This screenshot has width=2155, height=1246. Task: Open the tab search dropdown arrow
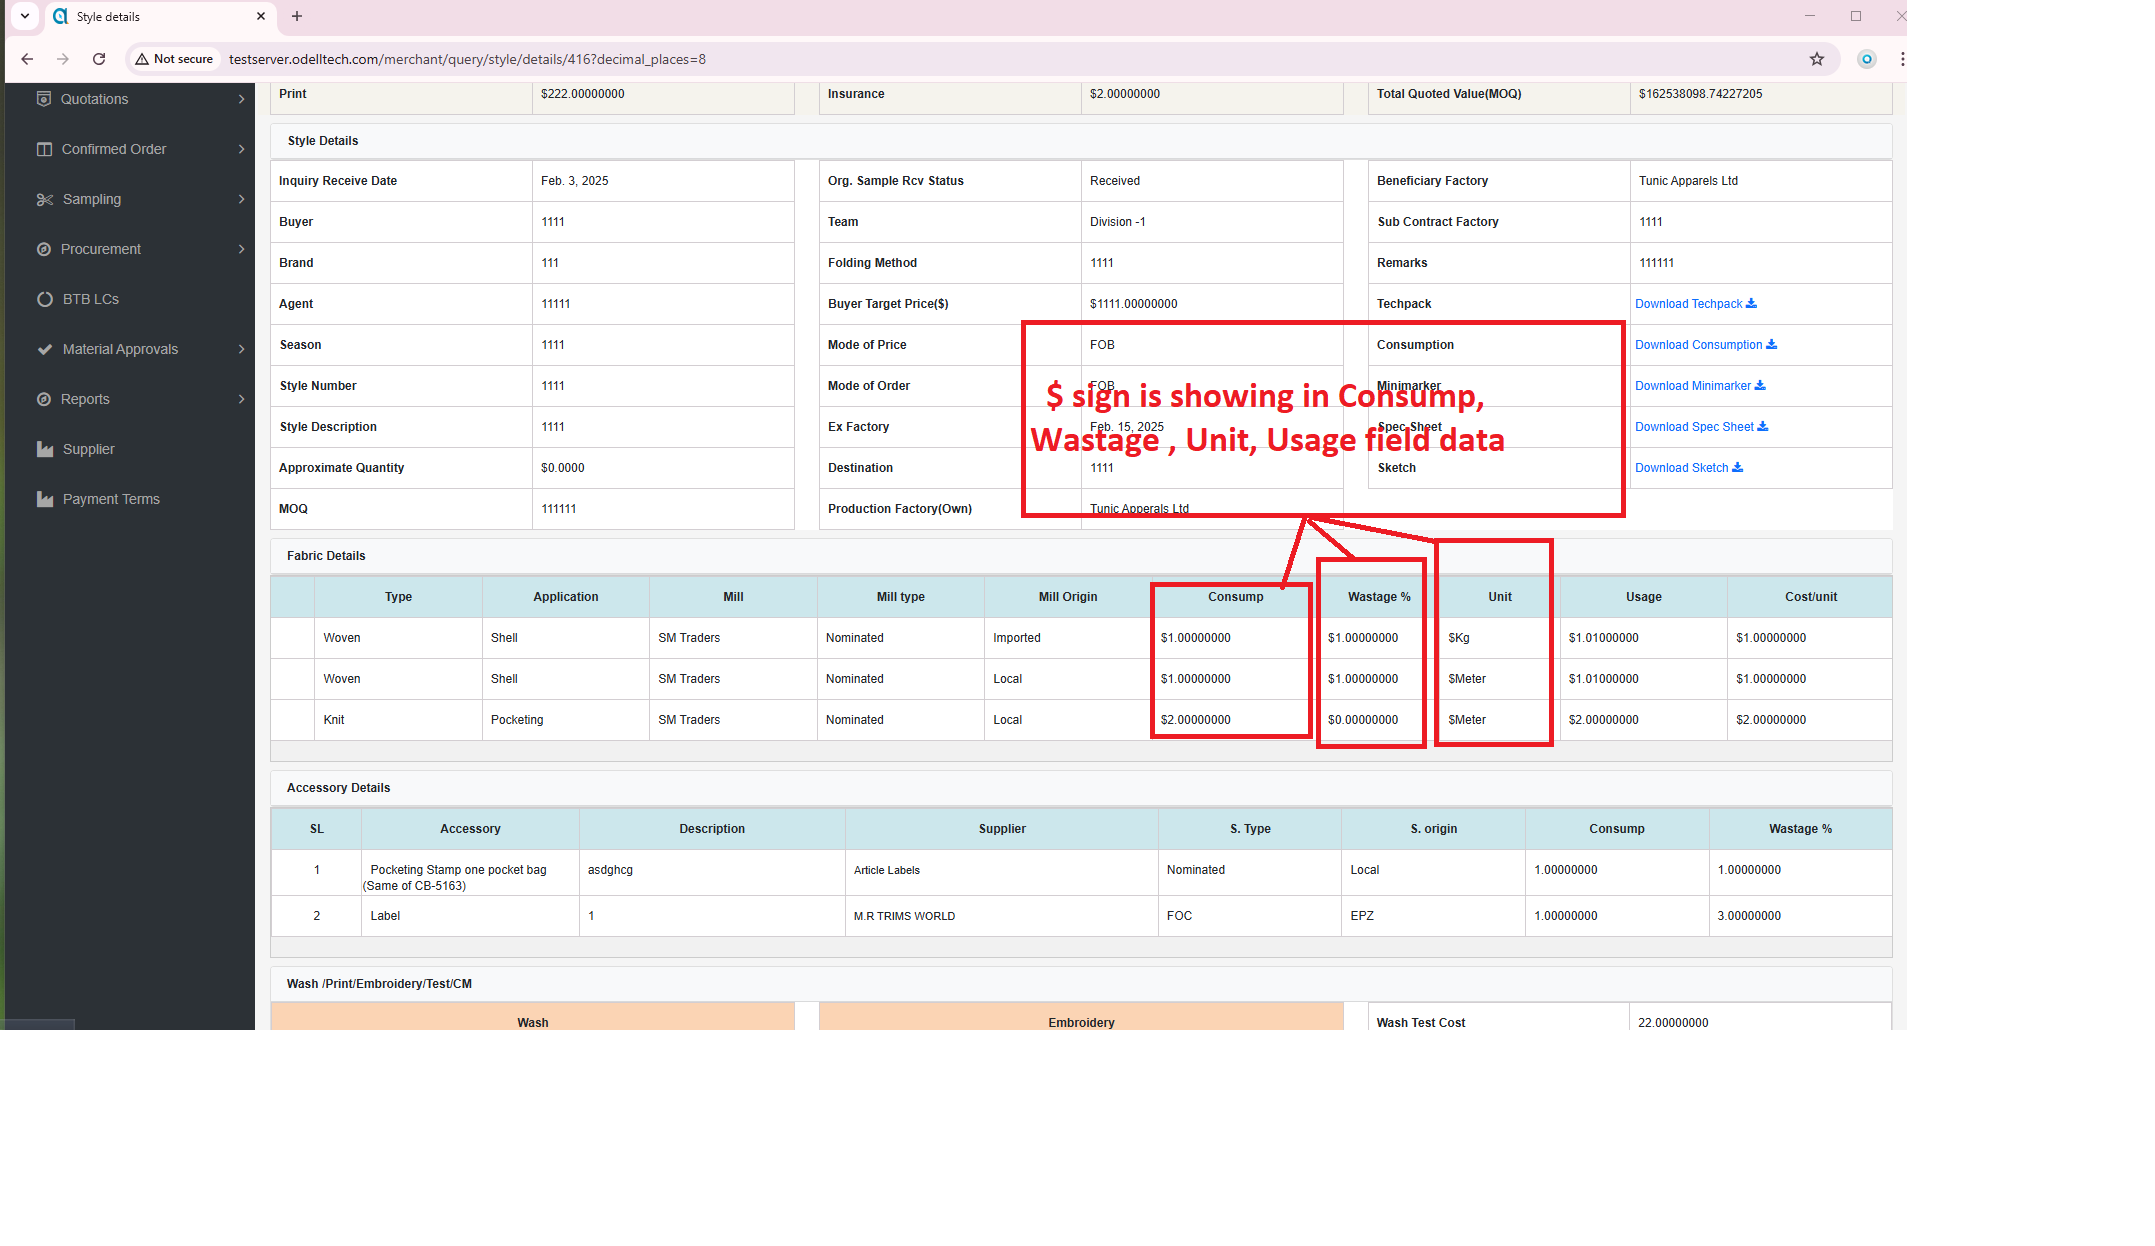click(x=25, y=16)
